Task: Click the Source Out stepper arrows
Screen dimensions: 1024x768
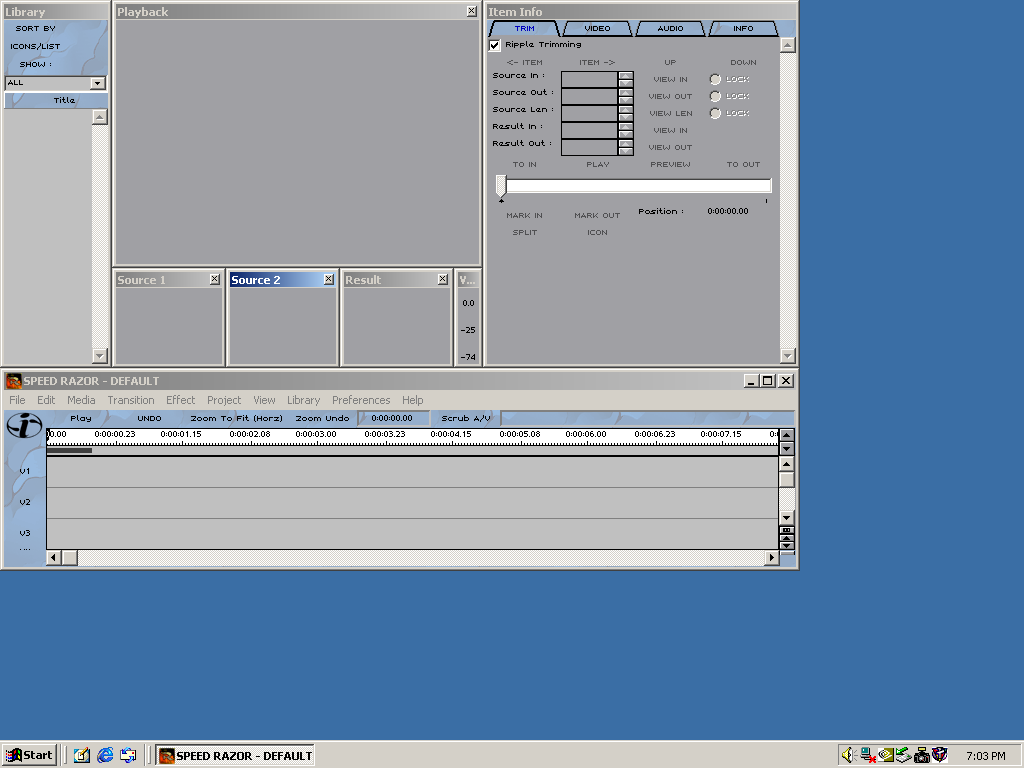Action: click(x=626, y=96)
